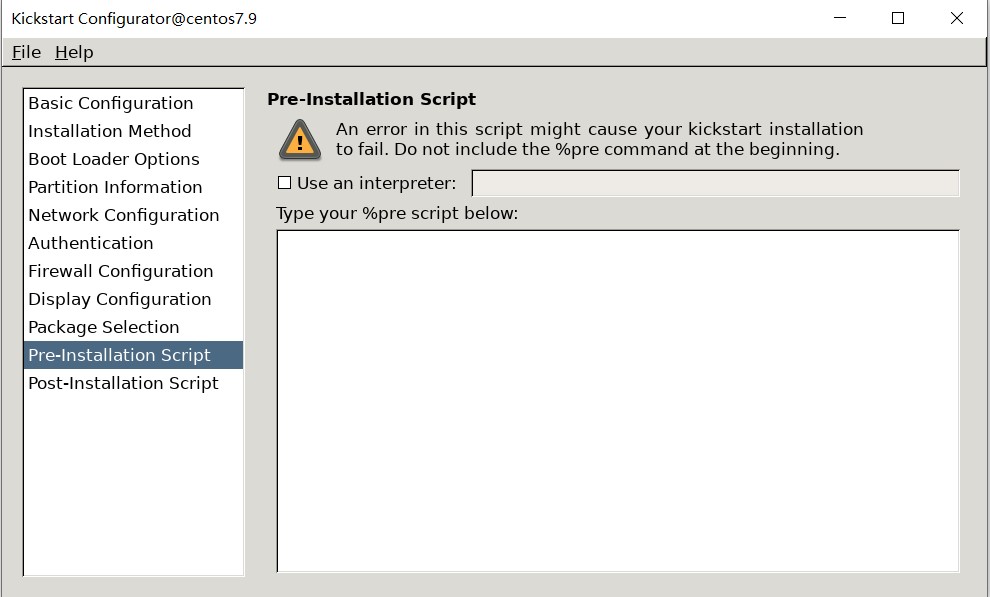Close the Kickstart Configurator window

click(x=957, y=18)
